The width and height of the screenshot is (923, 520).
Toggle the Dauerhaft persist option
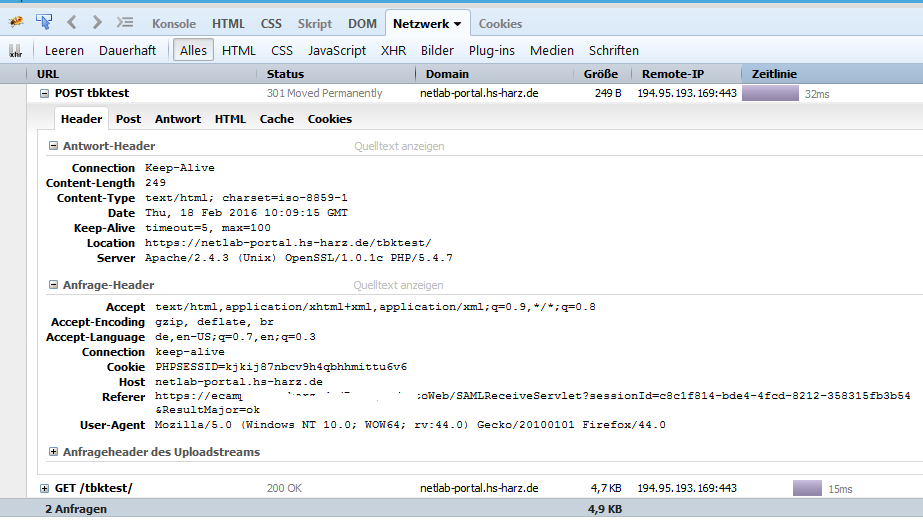point(127,50)
